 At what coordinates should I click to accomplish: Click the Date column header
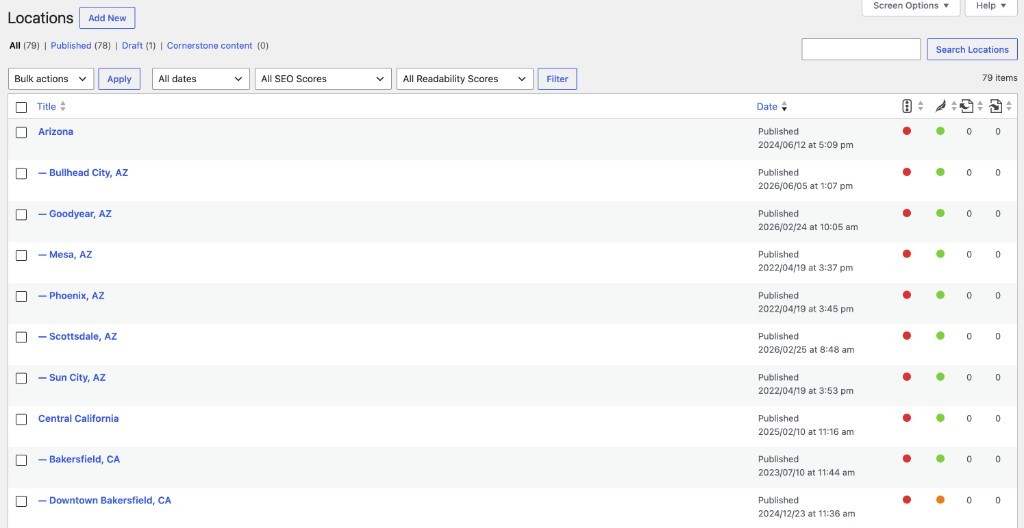click(767, 107)
